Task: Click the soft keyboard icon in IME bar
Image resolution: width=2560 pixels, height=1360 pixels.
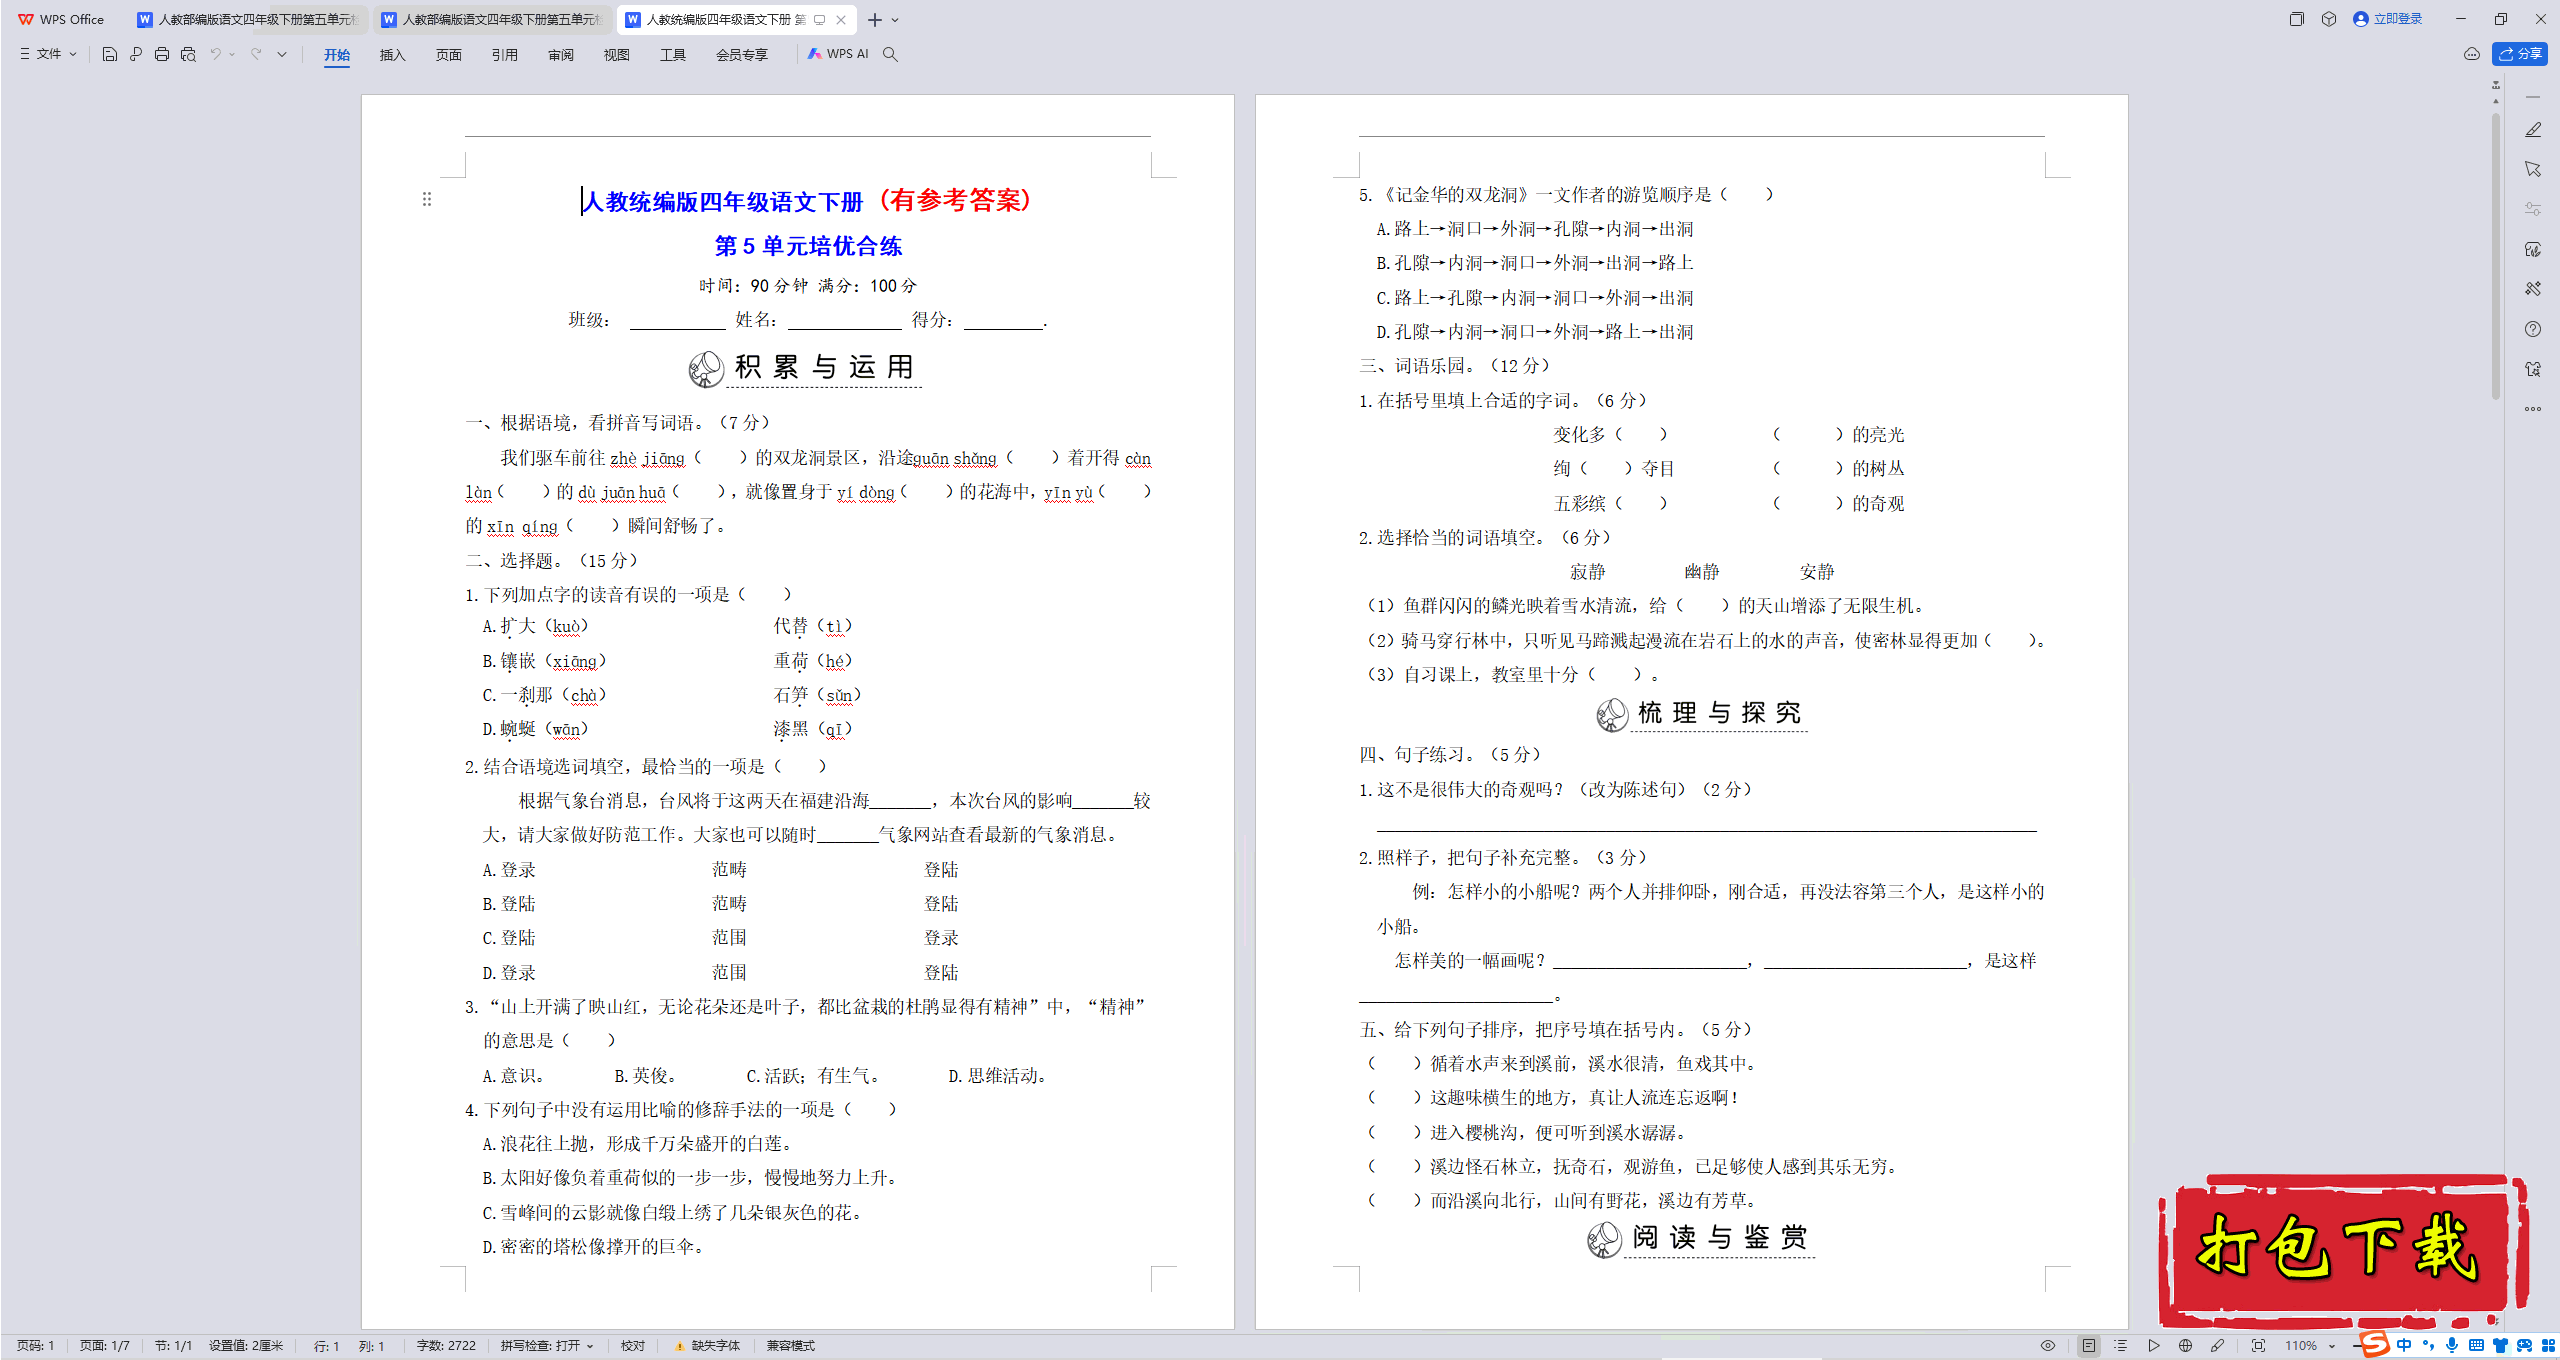Action: (x=2476, y=1345)
